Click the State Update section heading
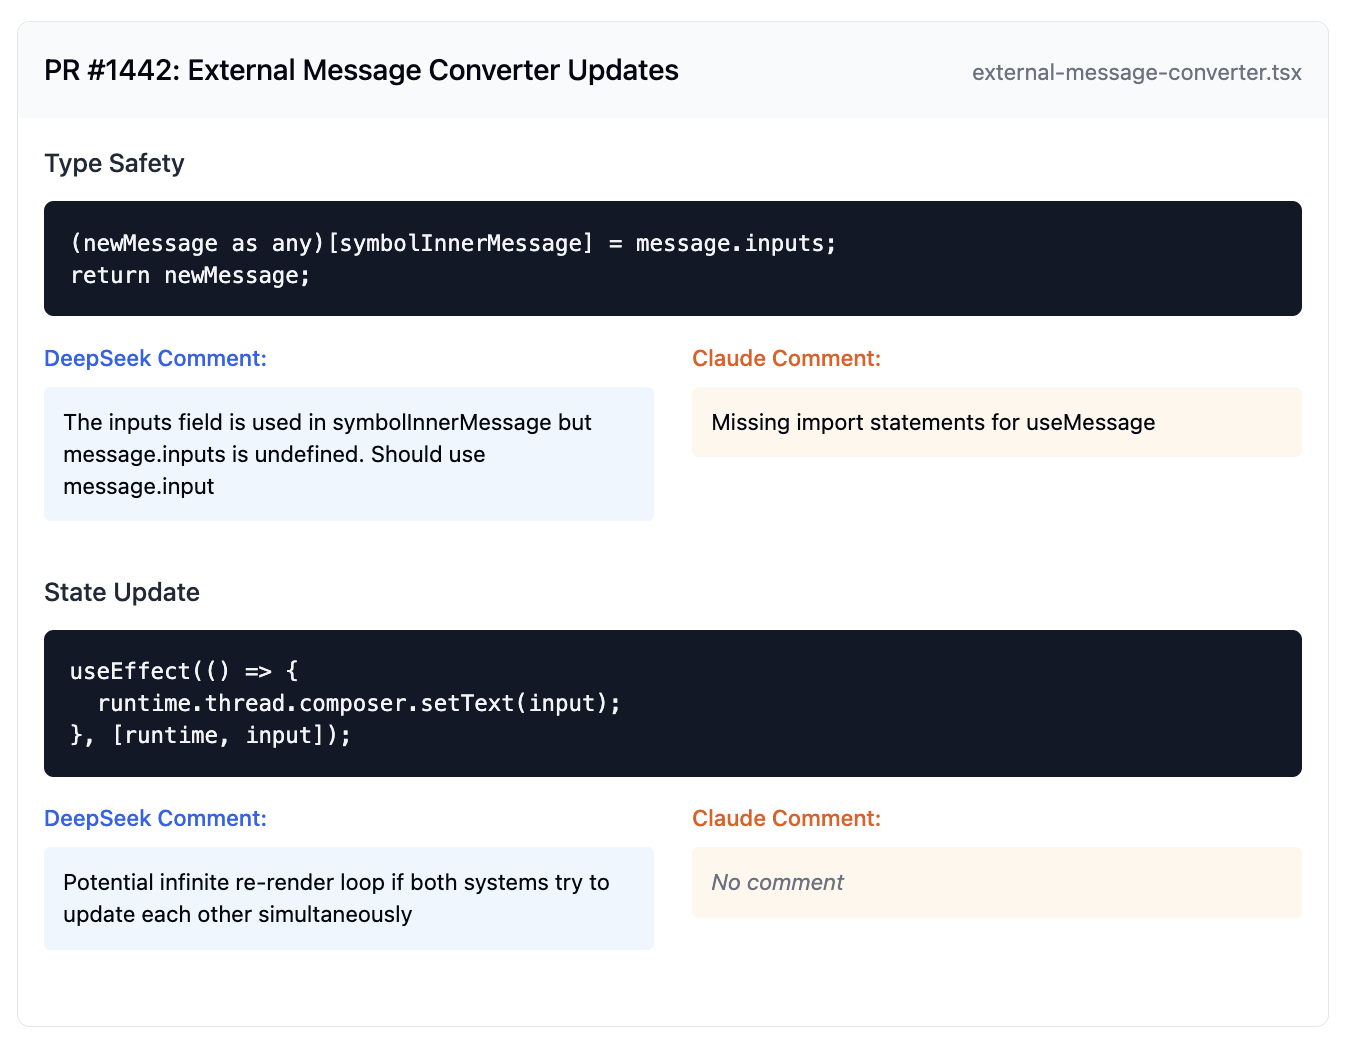The width and height of the screenshot is (1352, 1054). (x=122, y=592)
